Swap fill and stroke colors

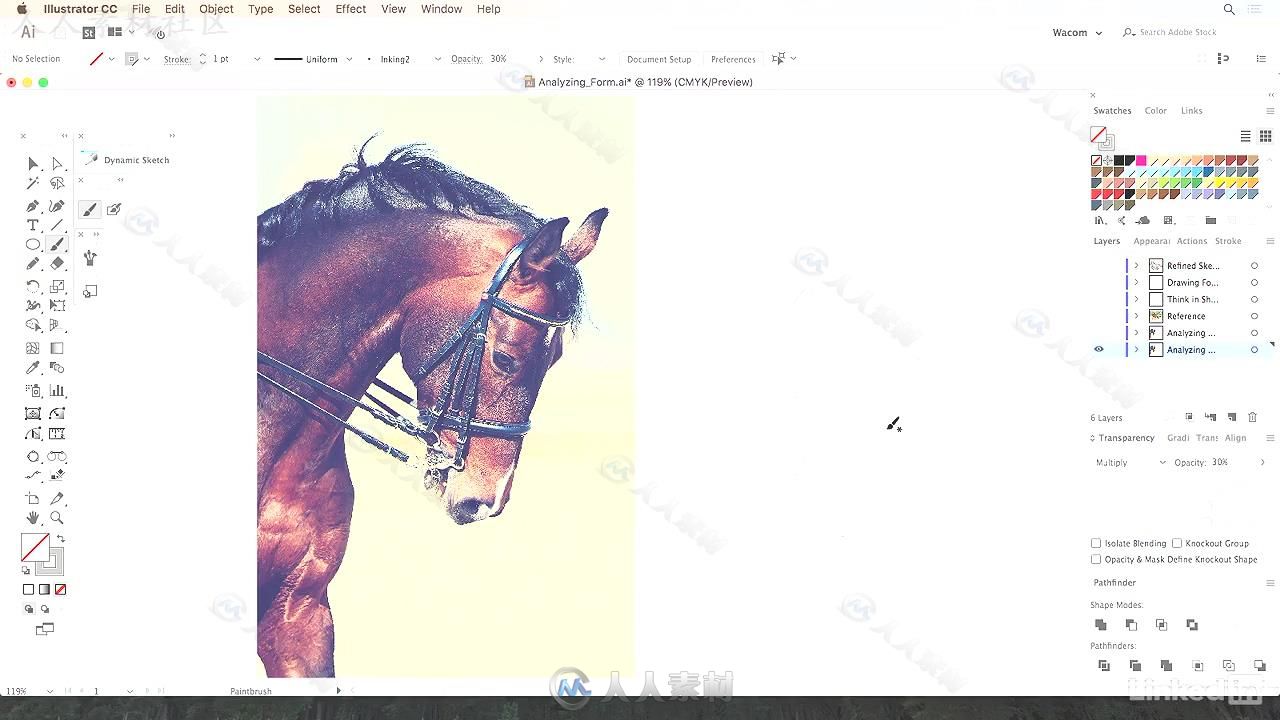pyautogui.click(x=60, y=539)
